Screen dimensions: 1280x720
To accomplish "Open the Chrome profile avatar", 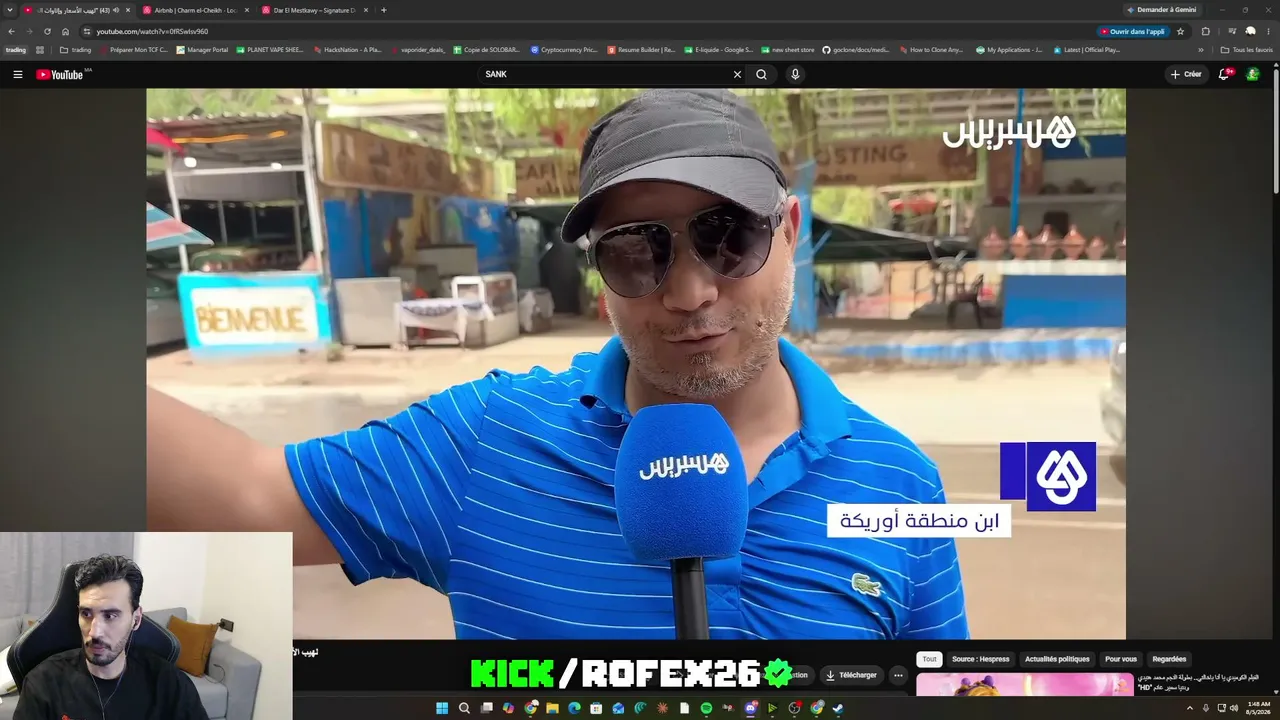I will (x=1250, y=31).
